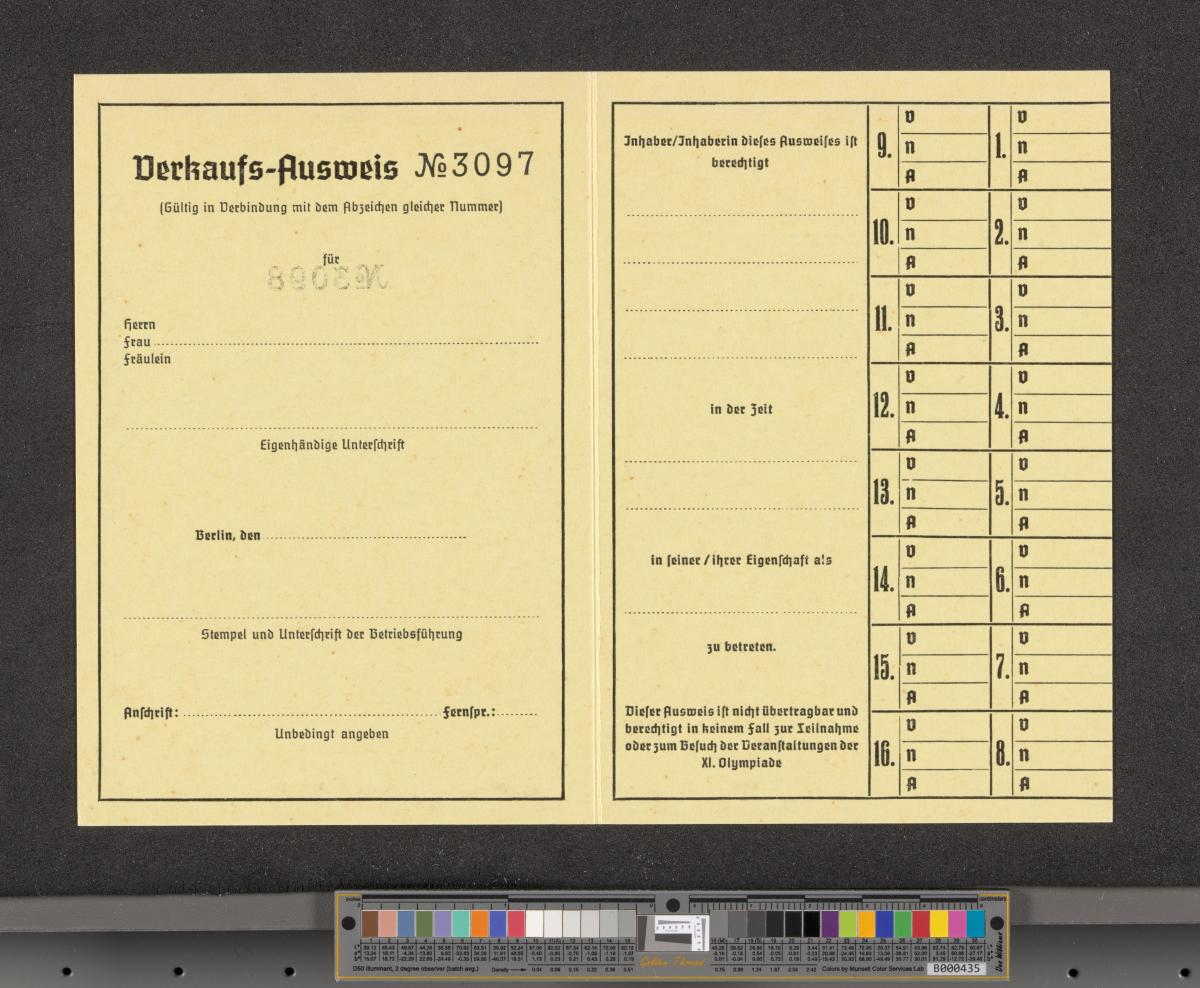Click the Eigenhändige Unterschrift signature line
Image resolution: width=1200 pixels, height=988 pixels.
point(331,428)
